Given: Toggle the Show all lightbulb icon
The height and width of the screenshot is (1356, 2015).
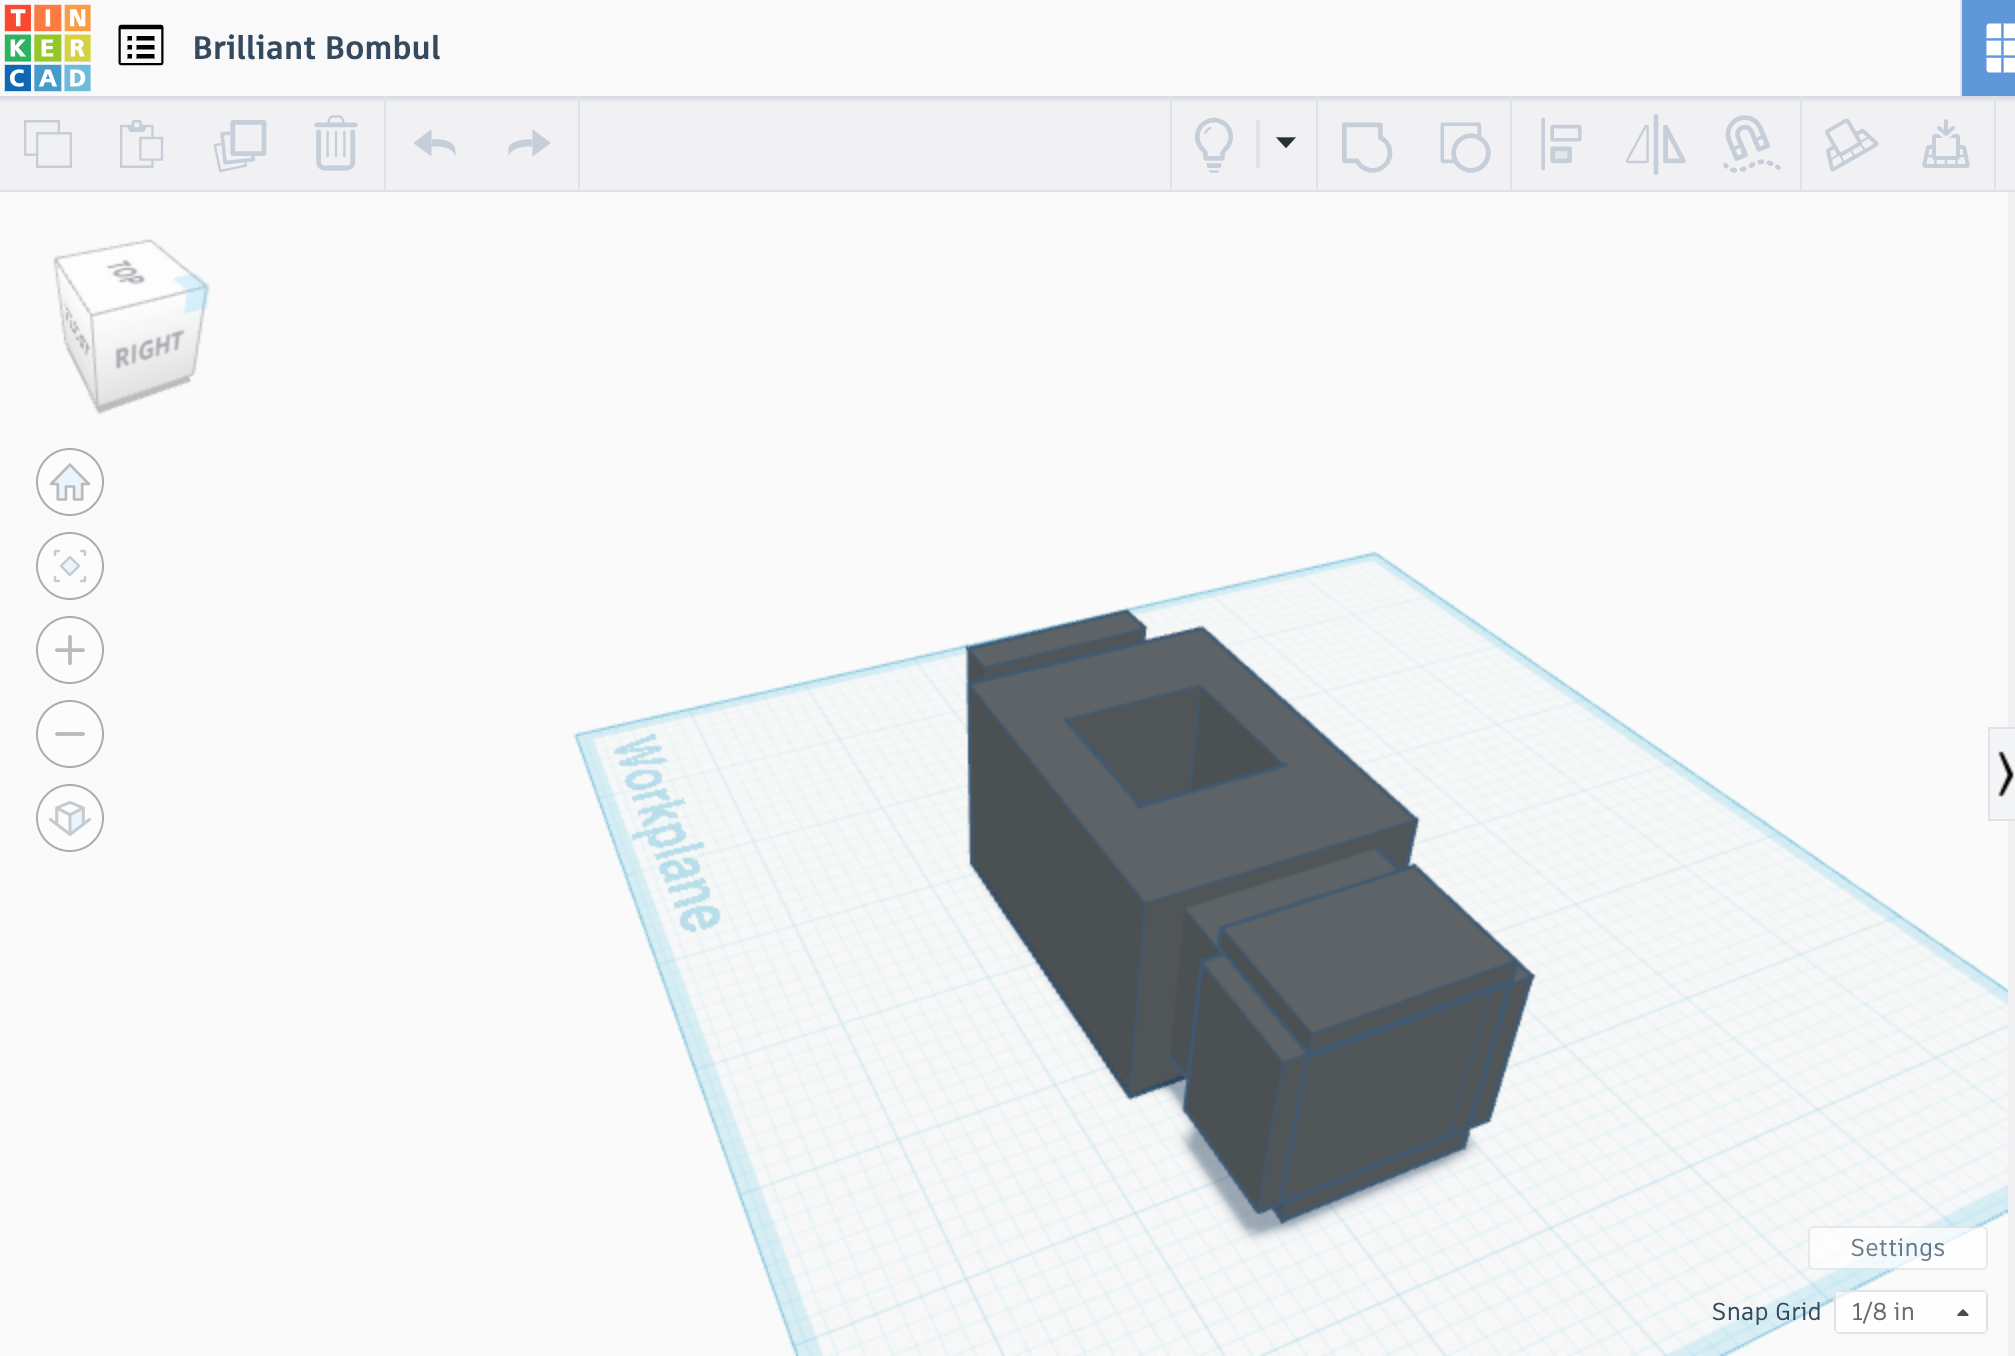Looking at the screenshot, I should click(x=1214, y=145).
